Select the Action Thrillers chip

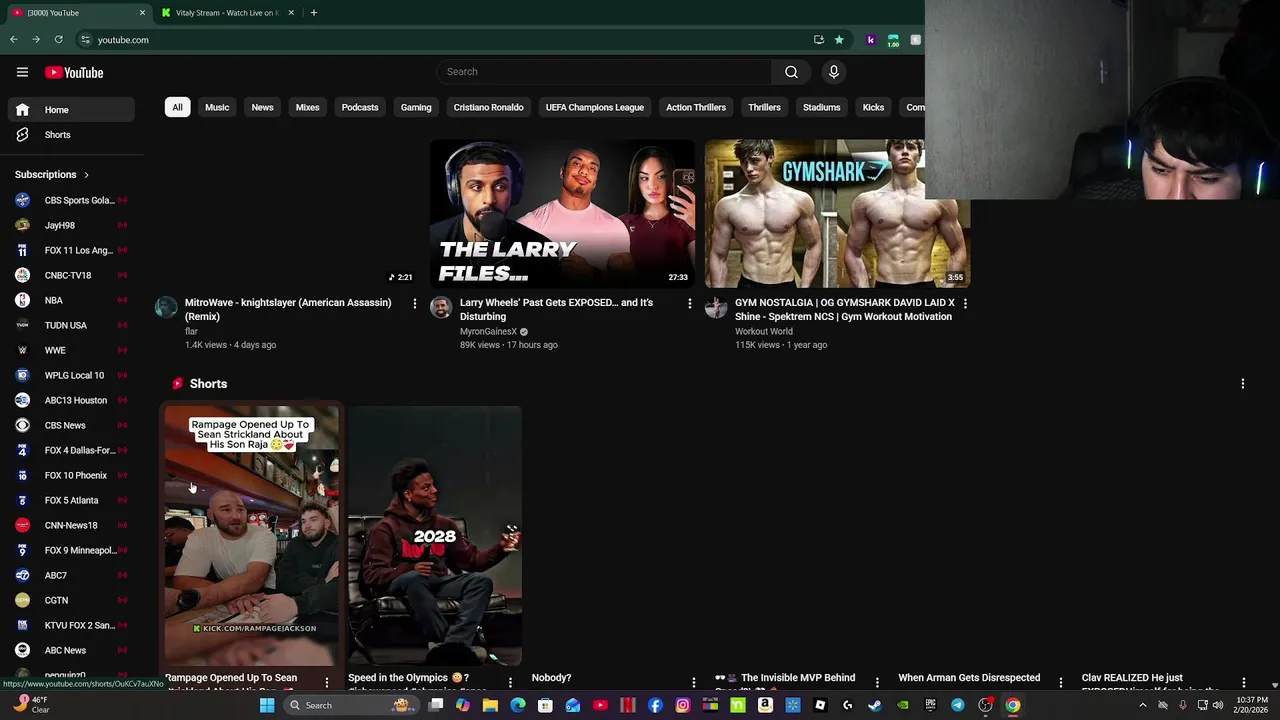point(696,107)
